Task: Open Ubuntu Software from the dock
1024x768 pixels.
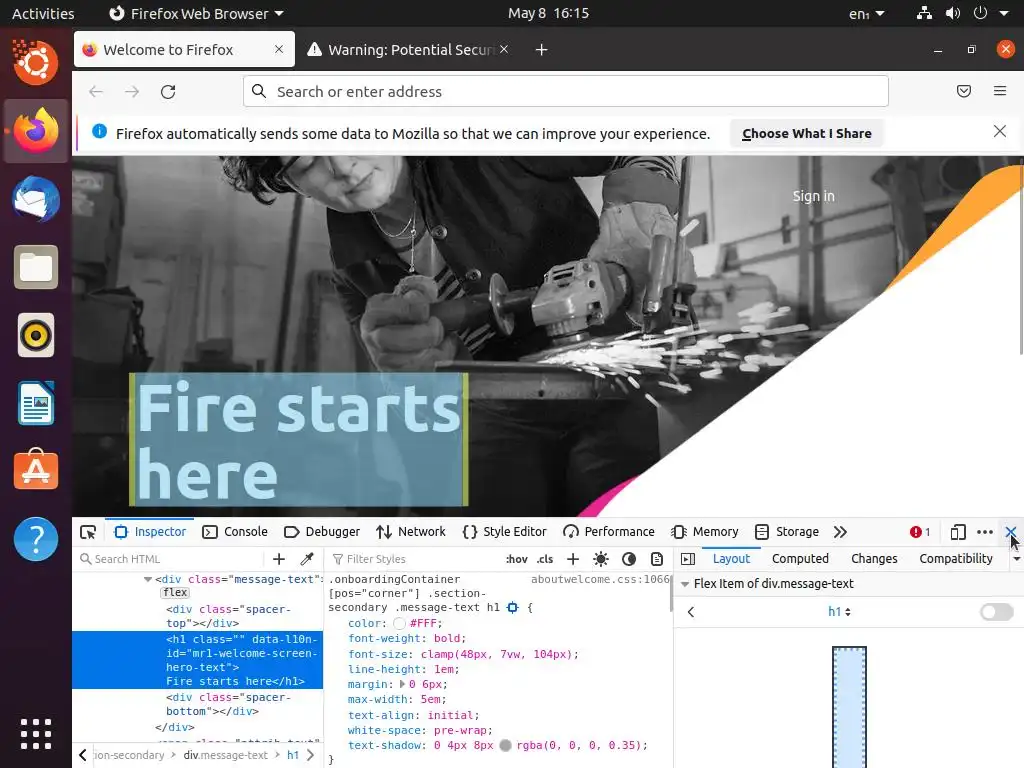Action: (x=36, y=470)
